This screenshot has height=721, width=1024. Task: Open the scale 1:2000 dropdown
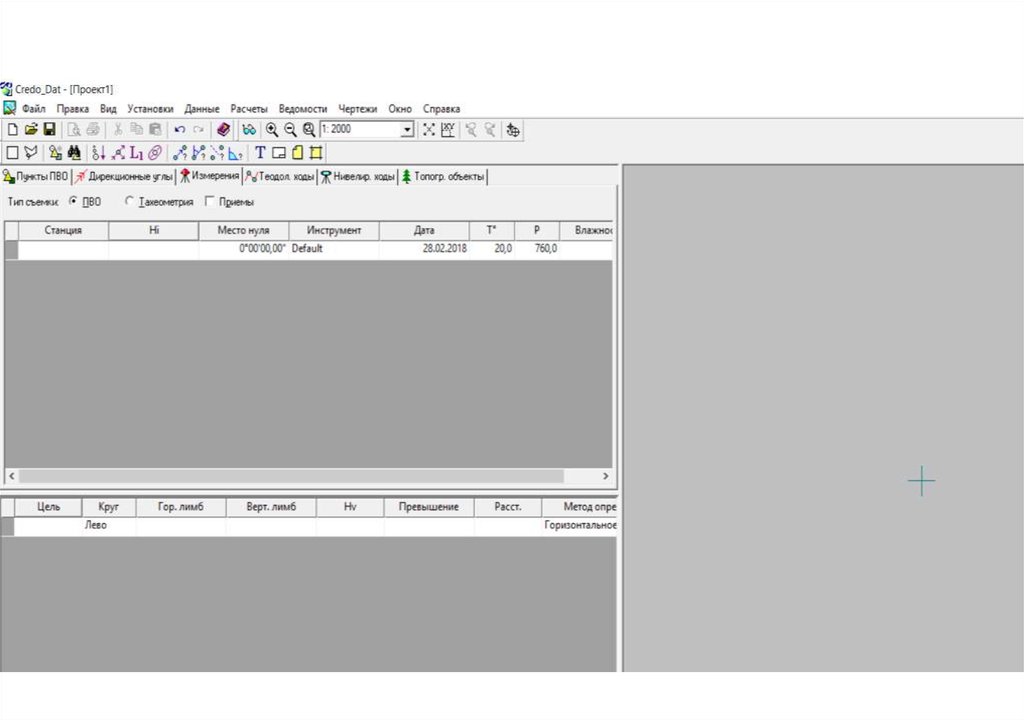407,130
